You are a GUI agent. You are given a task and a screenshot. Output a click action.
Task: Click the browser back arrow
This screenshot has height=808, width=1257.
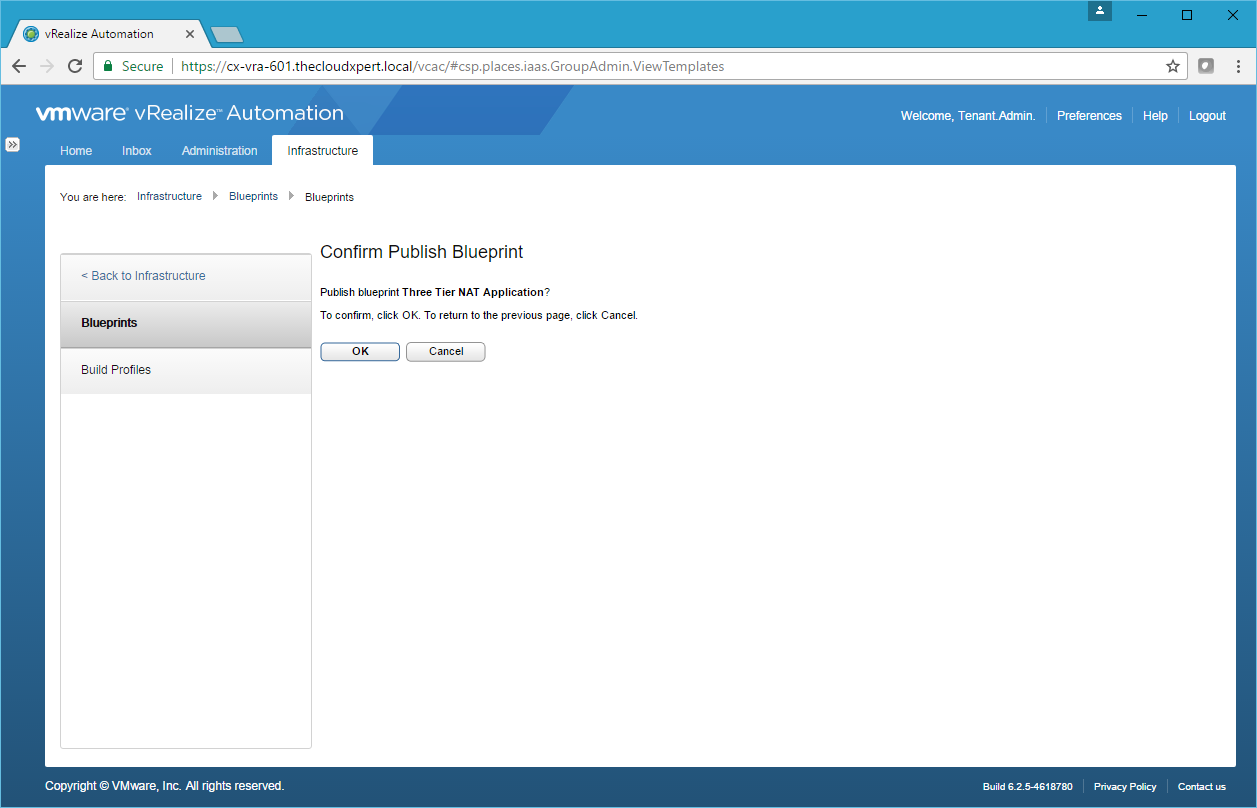point(19,66)
